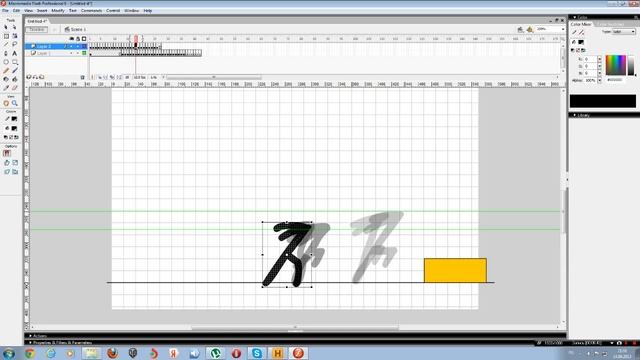Screen dimensions: 640x360
Task: Open the R value slider arrow
Action: 600,59
